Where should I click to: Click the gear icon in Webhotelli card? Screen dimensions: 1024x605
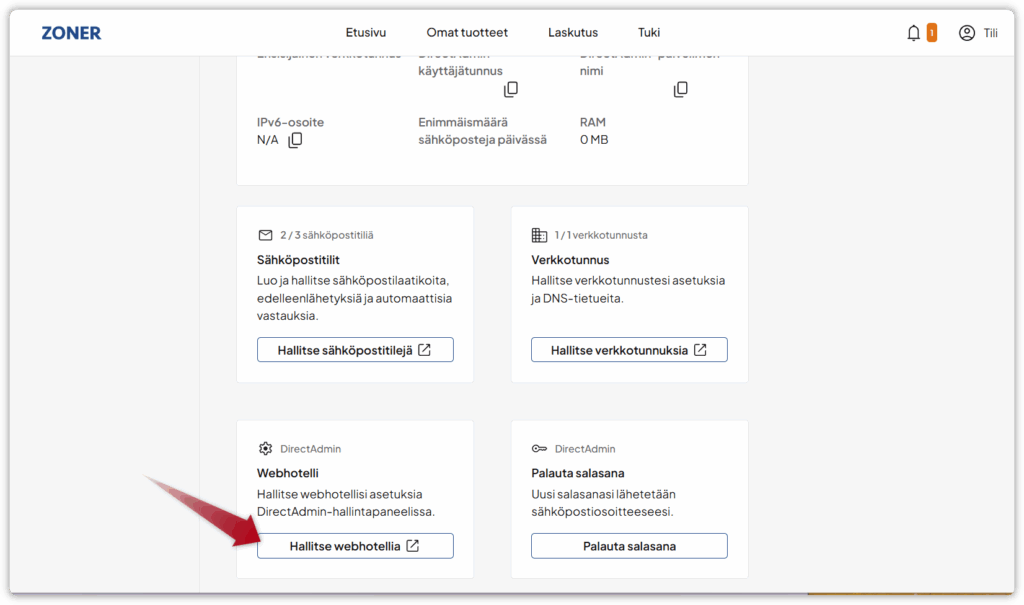click(x=265, y=449)
